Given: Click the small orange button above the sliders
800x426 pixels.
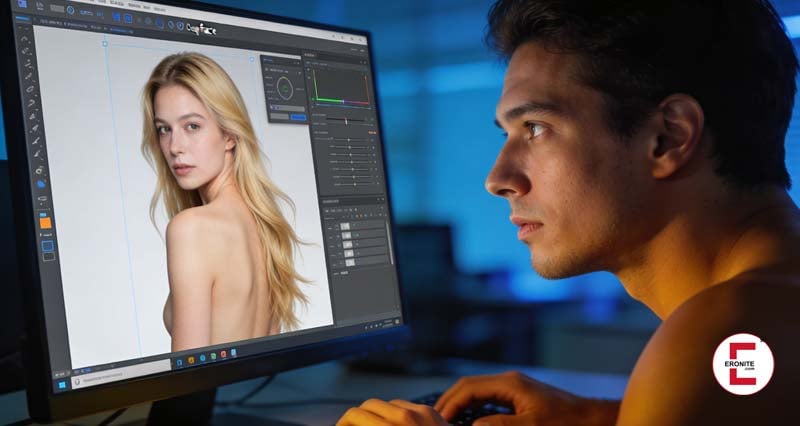Looking at the screenshot, I should pos(372,133).
